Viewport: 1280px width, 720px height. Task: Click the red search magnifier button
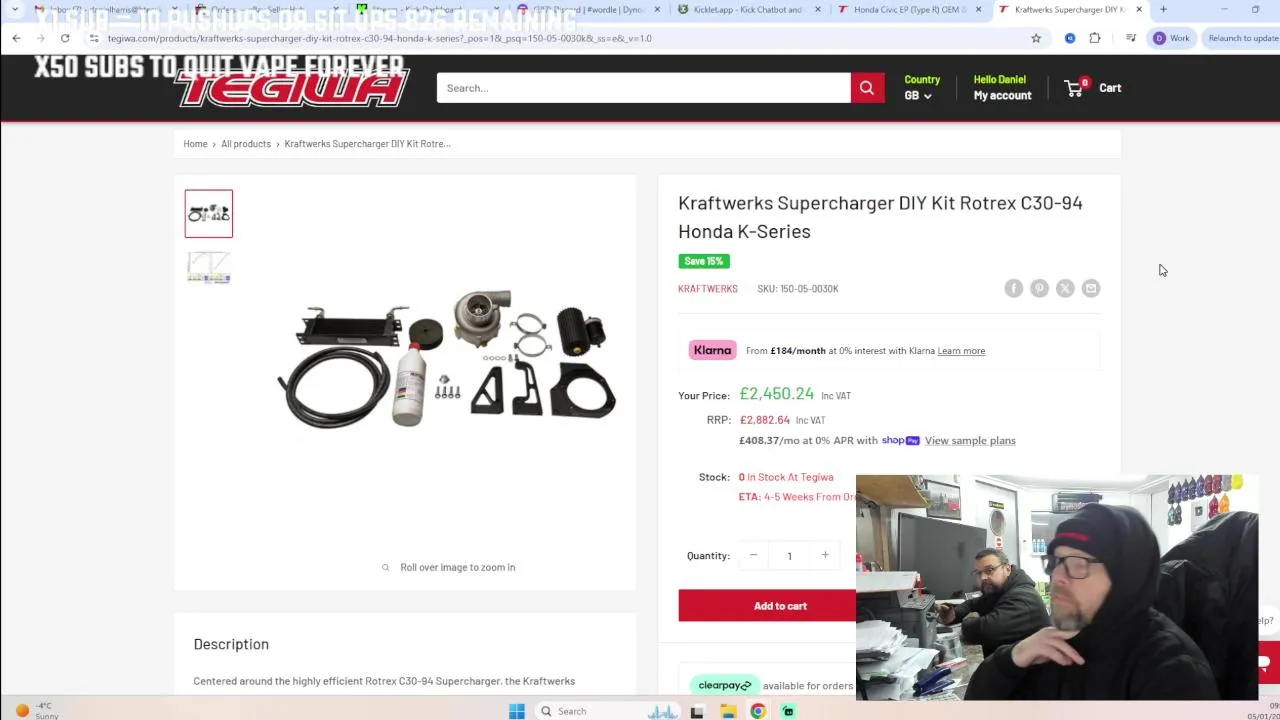click(867, 88)
